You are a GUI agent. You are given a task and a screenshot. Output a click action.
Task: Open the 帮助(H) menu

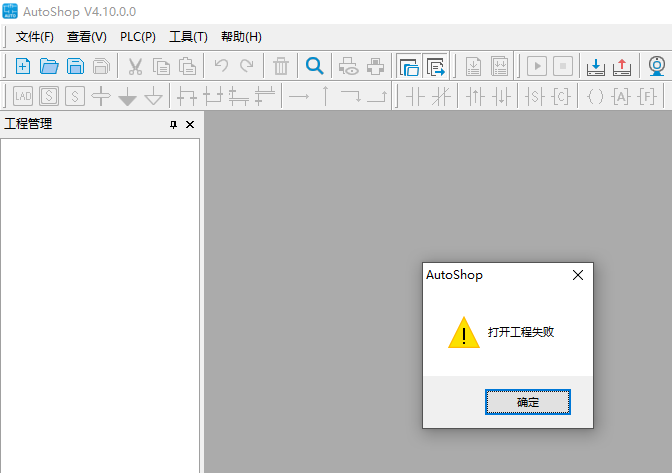(241, 37)
